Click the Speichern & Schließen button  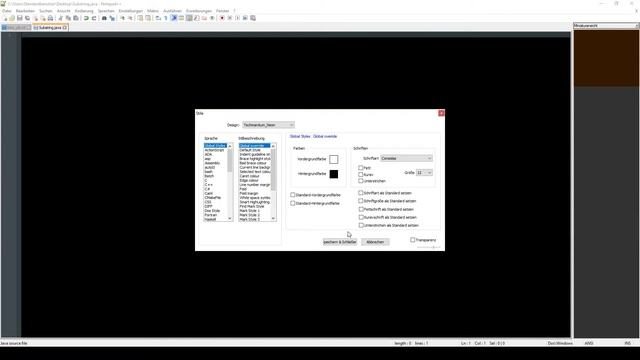click(340, 242)
